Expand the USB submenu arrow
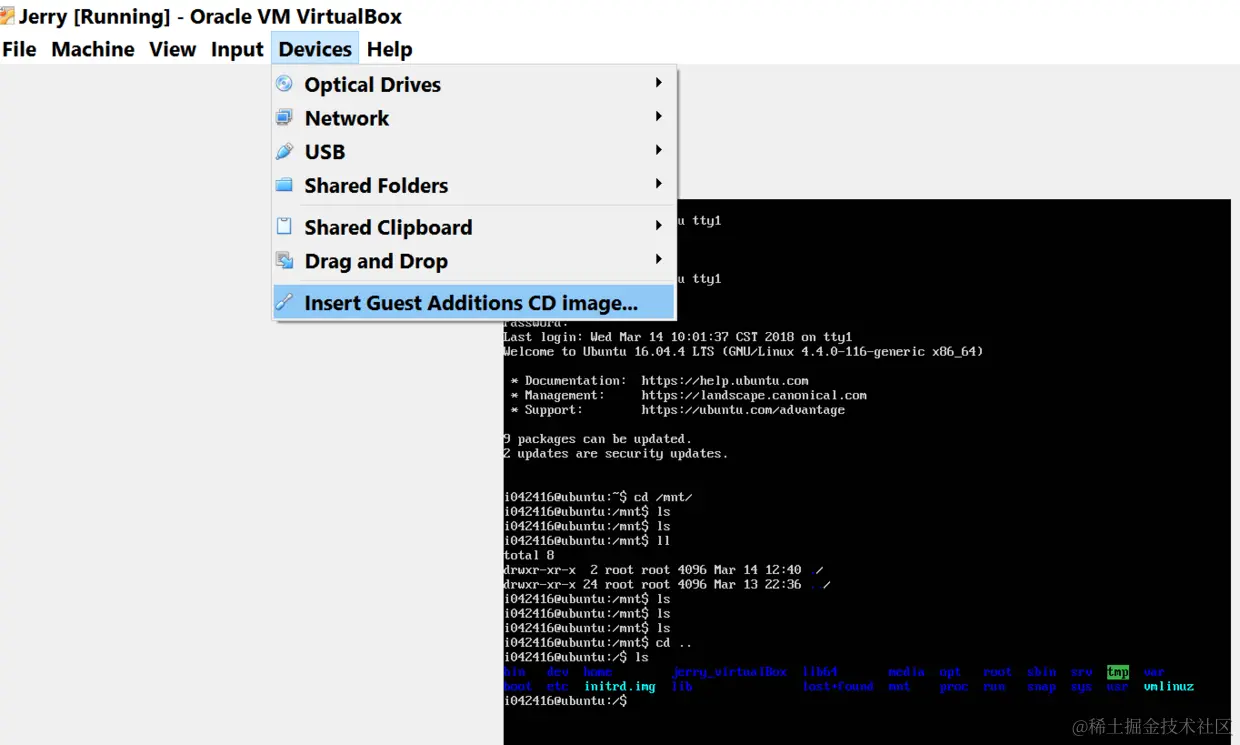Image resolution: width=1240 pixels, height=745 pixels. click(658, 150)
